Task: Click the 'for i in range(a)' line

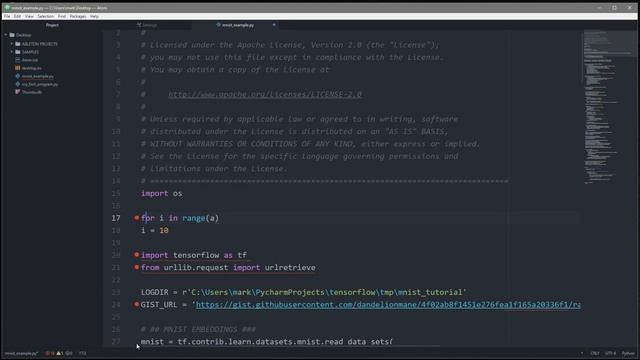Action: [180, 218]
